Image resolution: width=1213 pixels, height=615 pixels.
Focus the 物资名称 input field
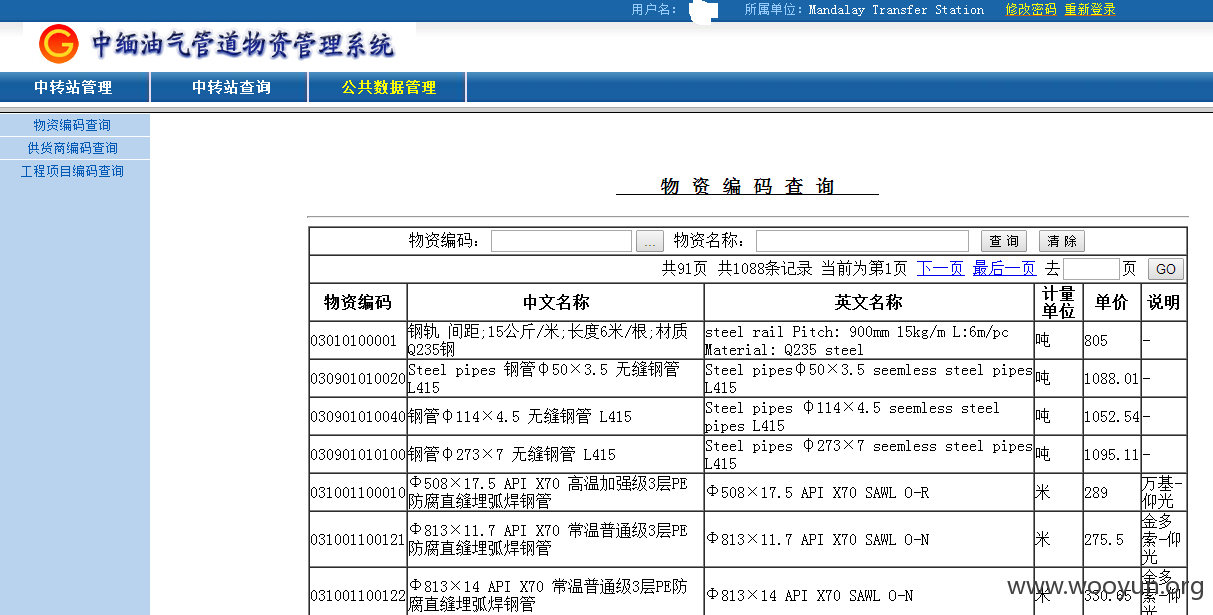pos(862,241)
